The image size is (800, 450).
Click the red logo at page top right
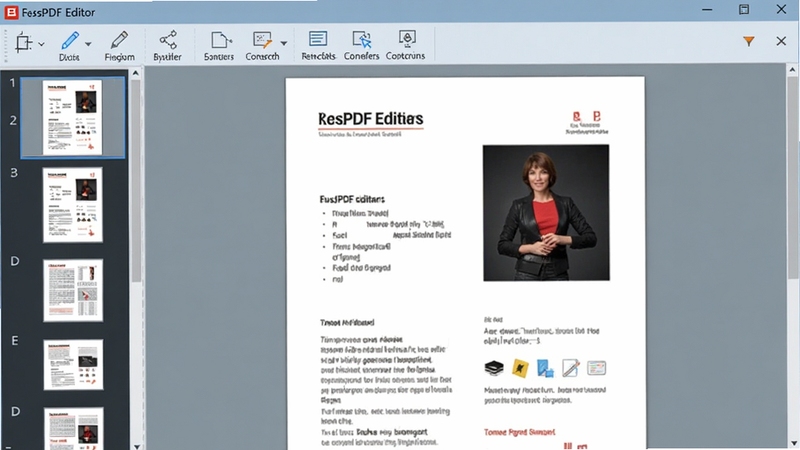pos(587,117)
